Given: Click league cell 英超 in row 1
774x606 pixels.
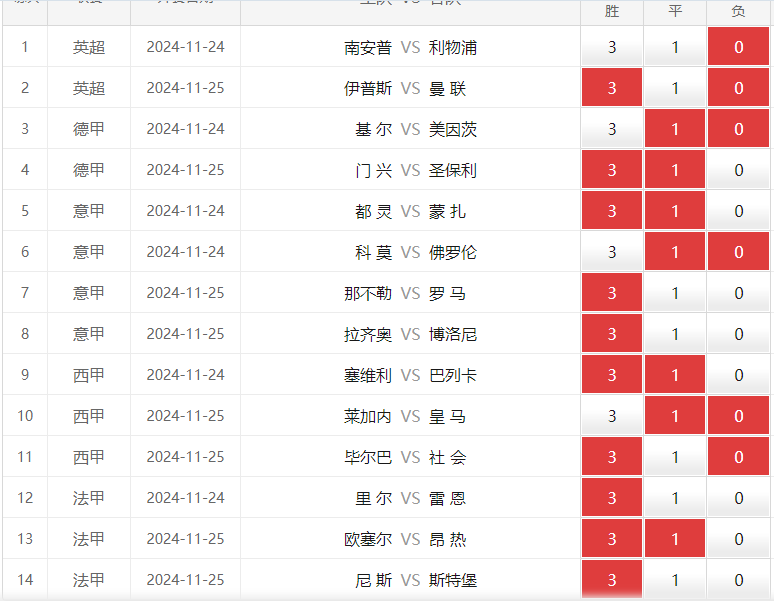Looking at the screenshot, I should point(89,47).
